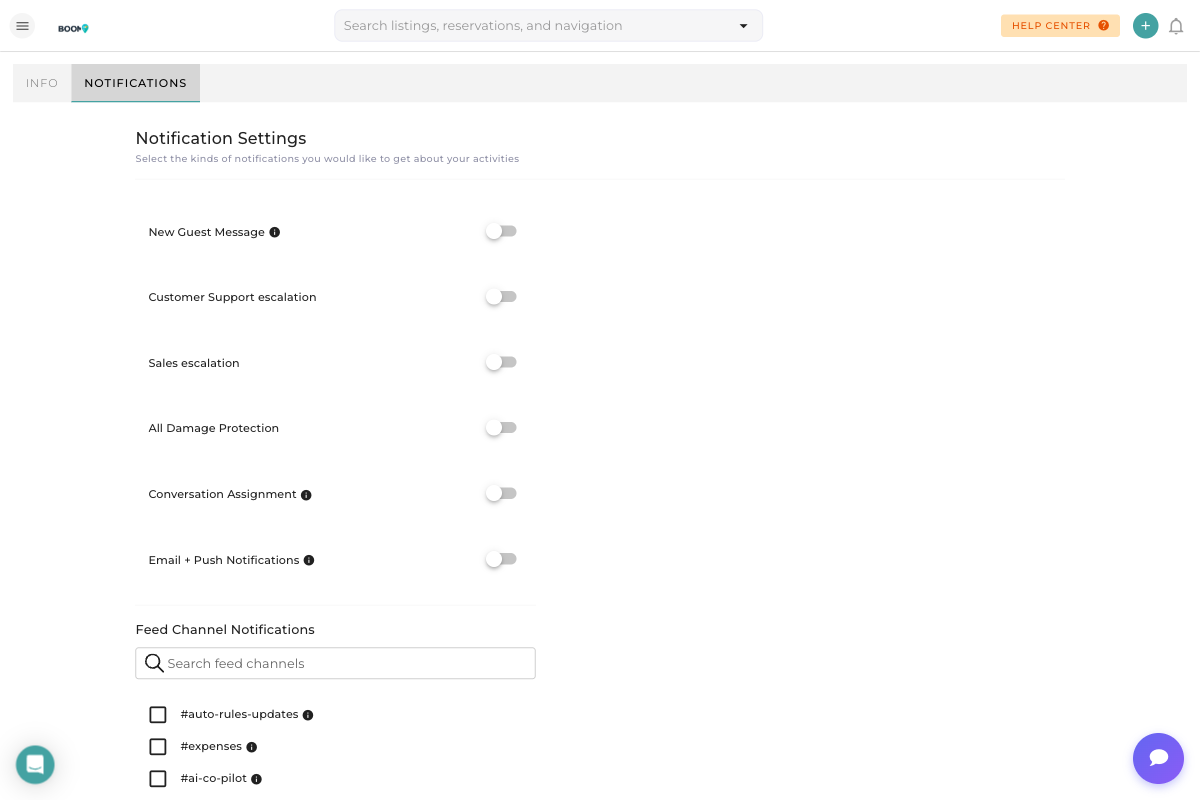Select the NOTIFICATIONS tab
Viewport: 1200px width, 800px height.
(135, 83)
